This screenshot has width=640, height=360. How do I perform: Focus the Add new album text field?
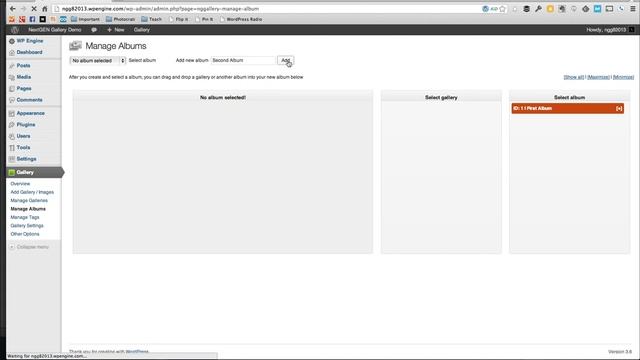(243, 60)
